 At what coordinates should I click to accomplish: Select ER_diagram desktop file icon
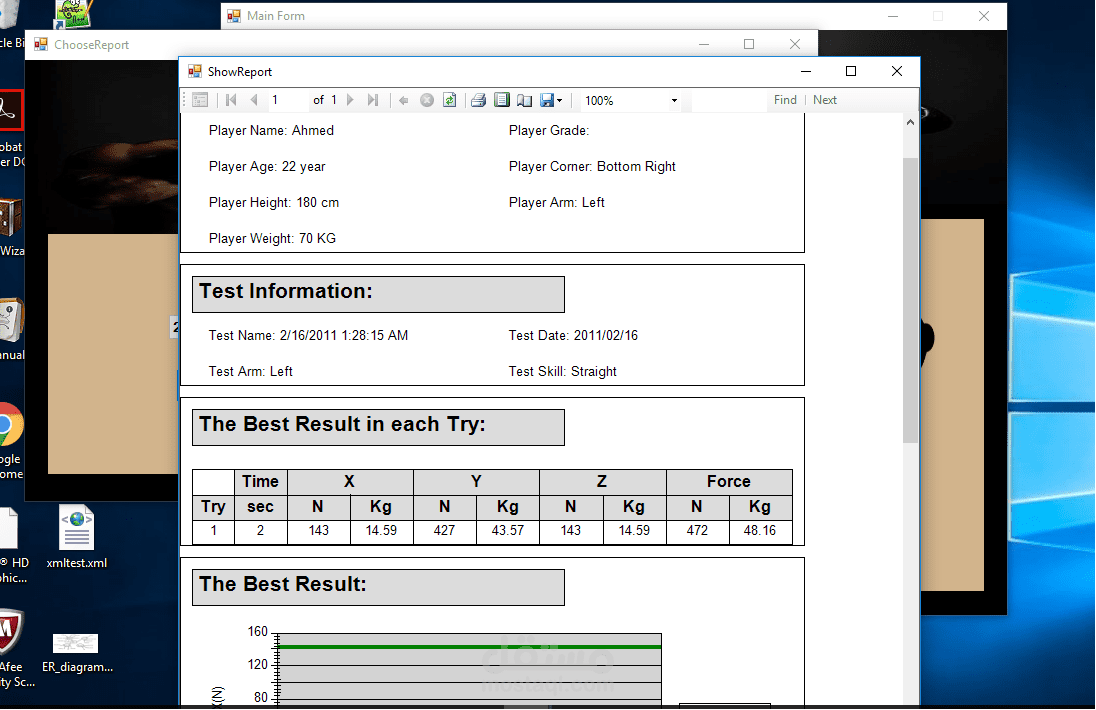[77, 652]
